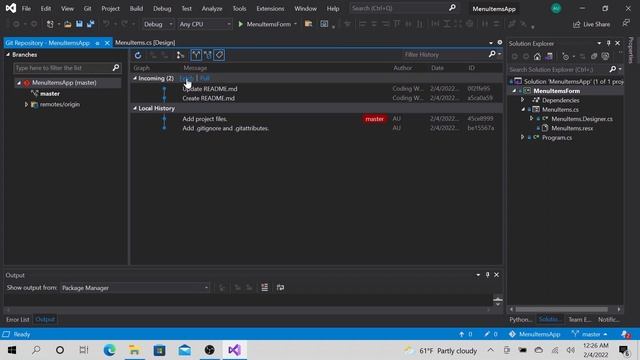Select the master branch in Branches list
This screenshot has width=640, height=360.
pyautogui.click(x=49, y=93)
